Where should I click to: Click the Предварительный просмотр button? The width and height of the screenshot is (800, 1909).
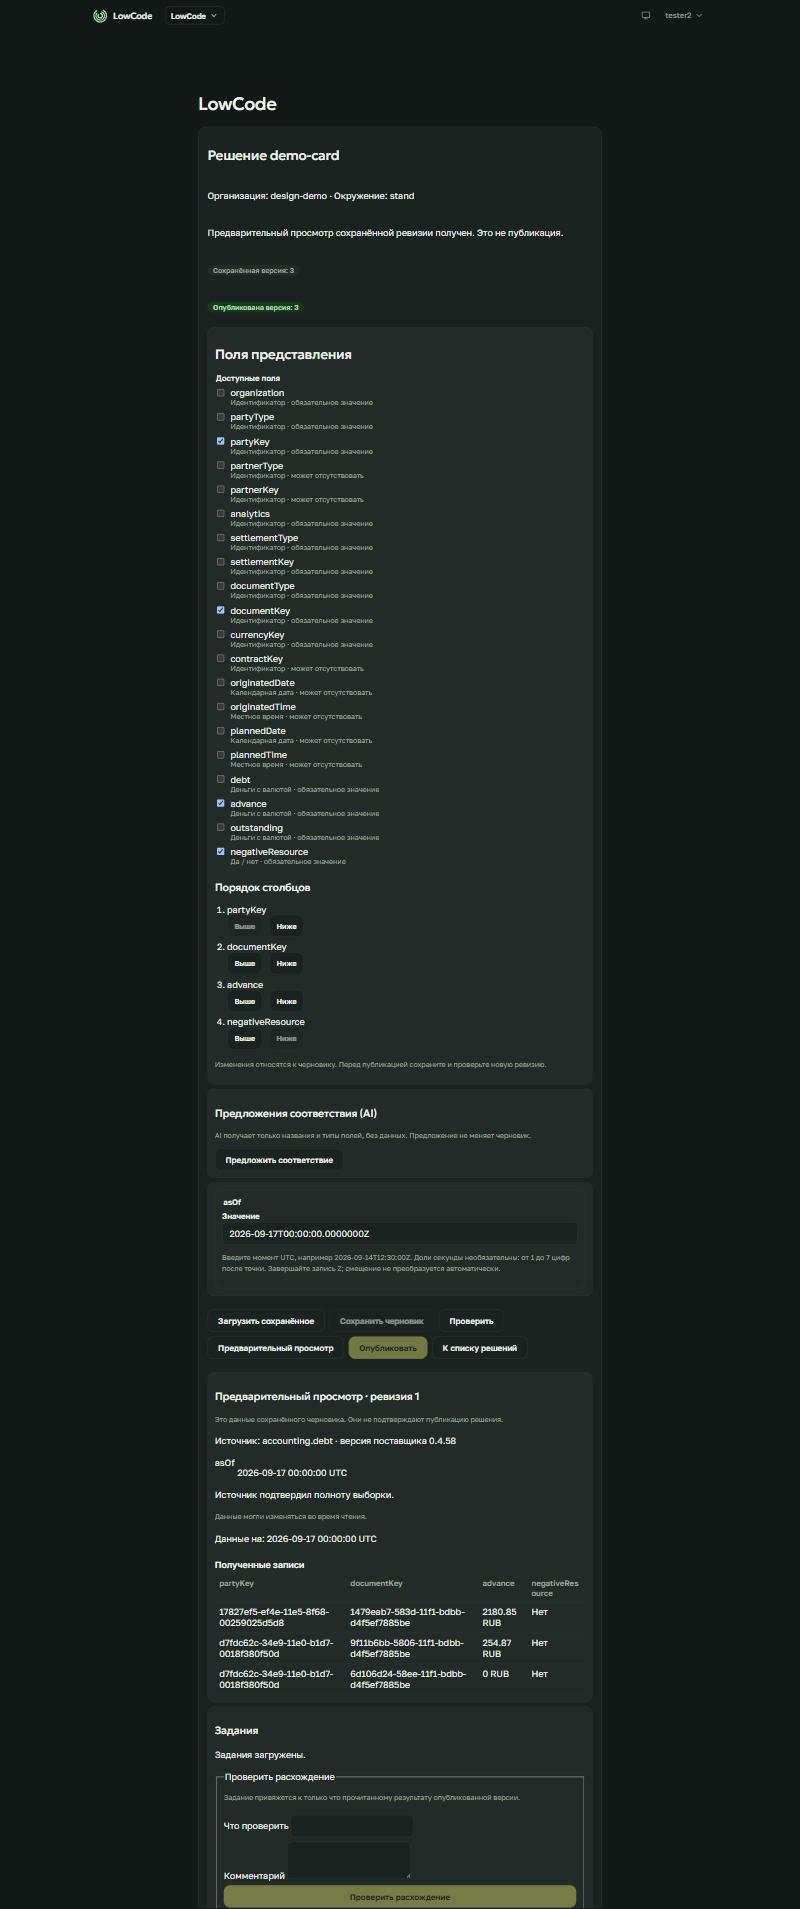coord(276,1348)
